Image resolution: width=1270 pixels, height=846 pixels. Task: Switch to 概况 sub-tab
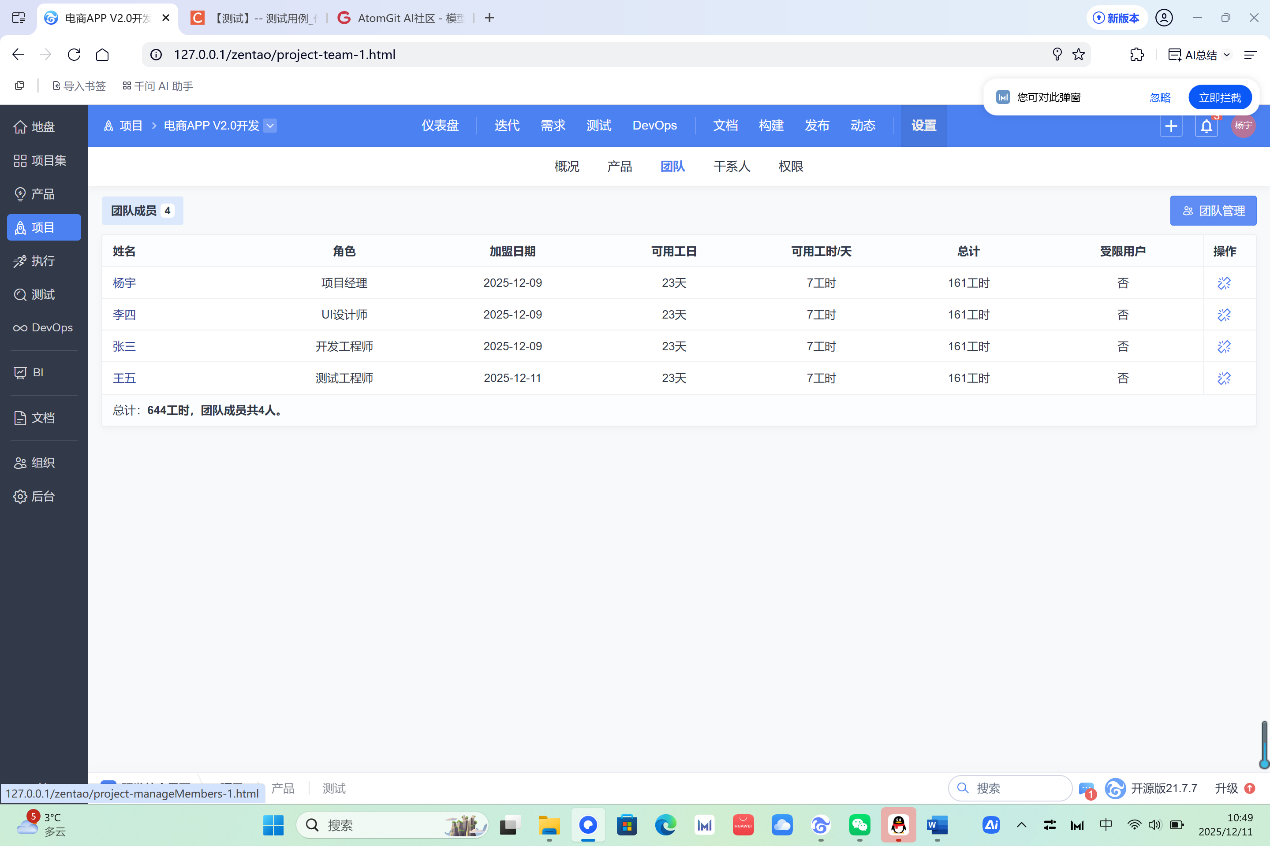coord(567,167)
